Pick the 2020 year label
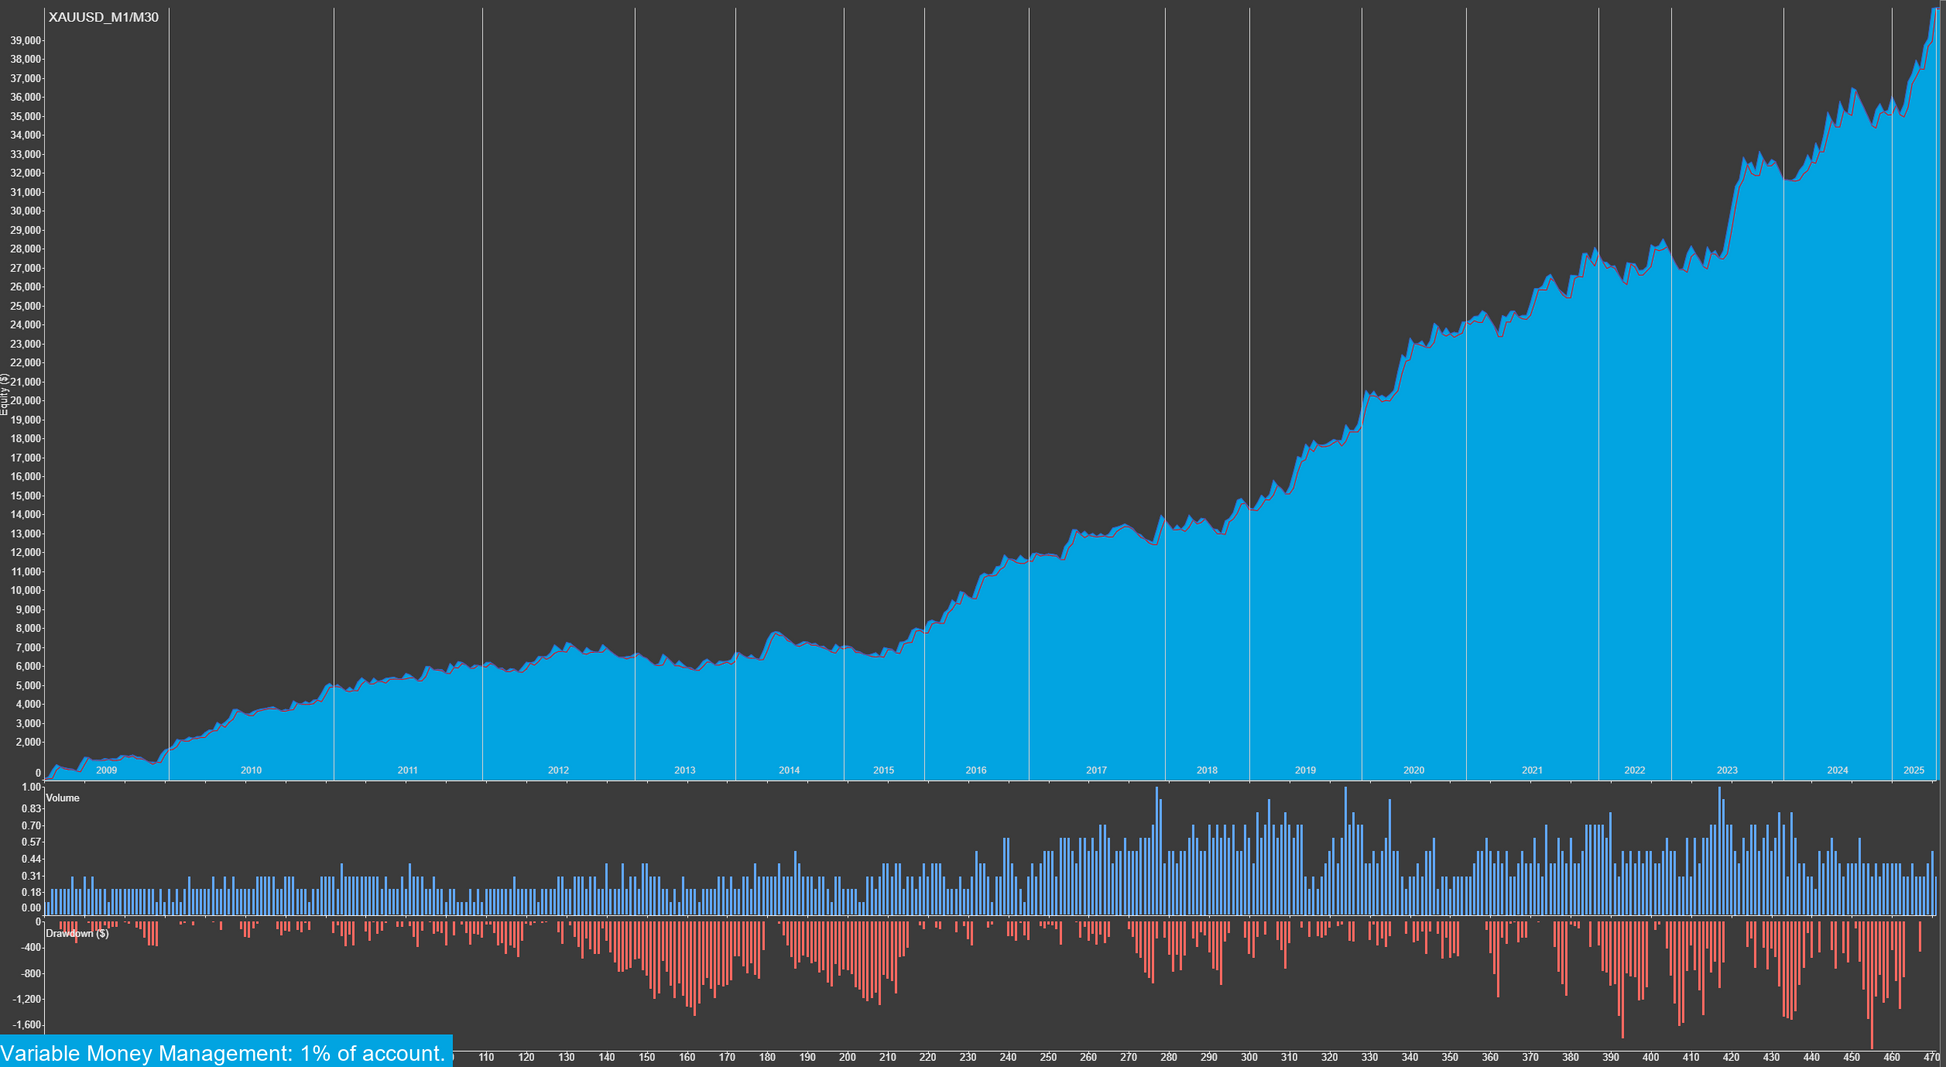Viewport: 1946px width, 1067px height. tap(1414, 770)
